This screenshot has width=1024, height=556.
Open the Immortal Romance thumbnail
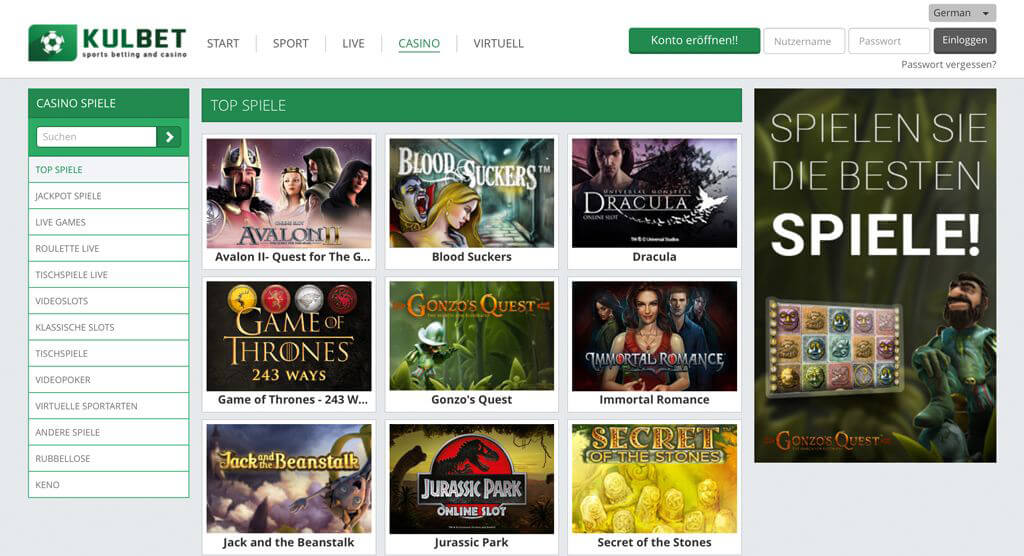pos(654,336)
